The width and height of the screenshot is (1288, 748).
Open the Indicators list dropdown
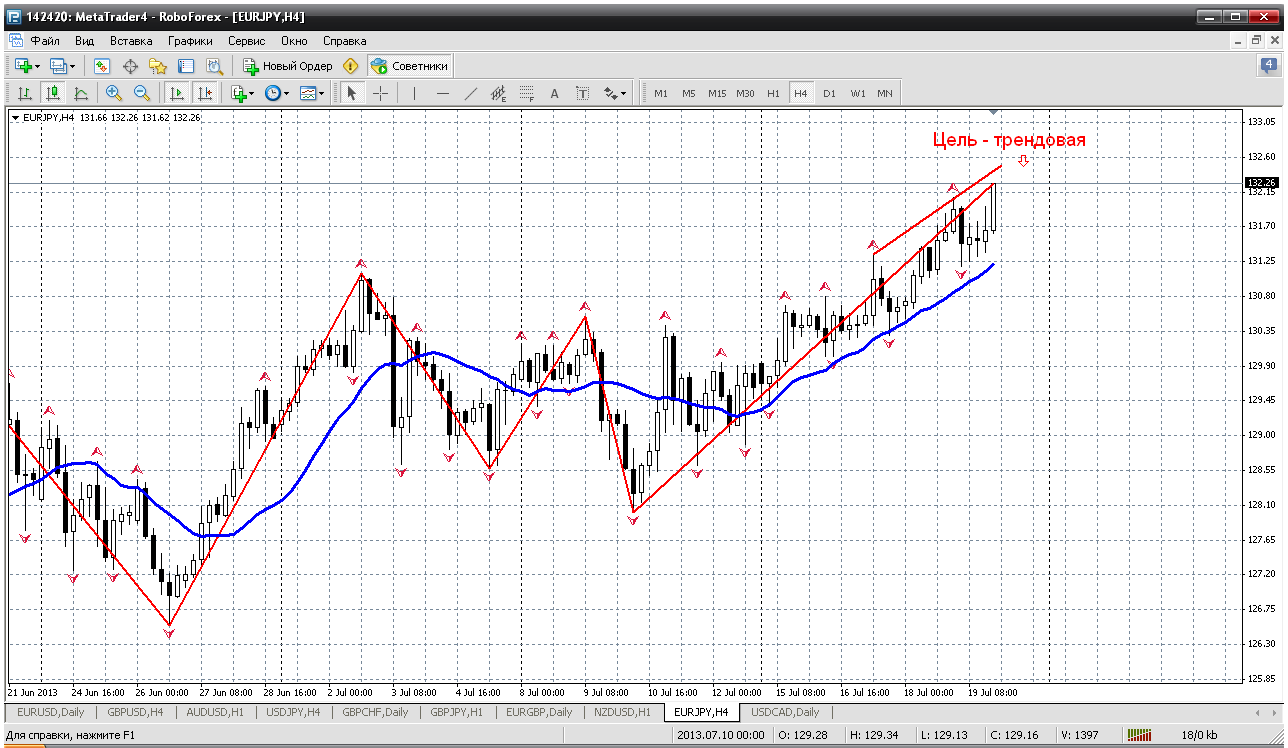(x=241, y=93)
